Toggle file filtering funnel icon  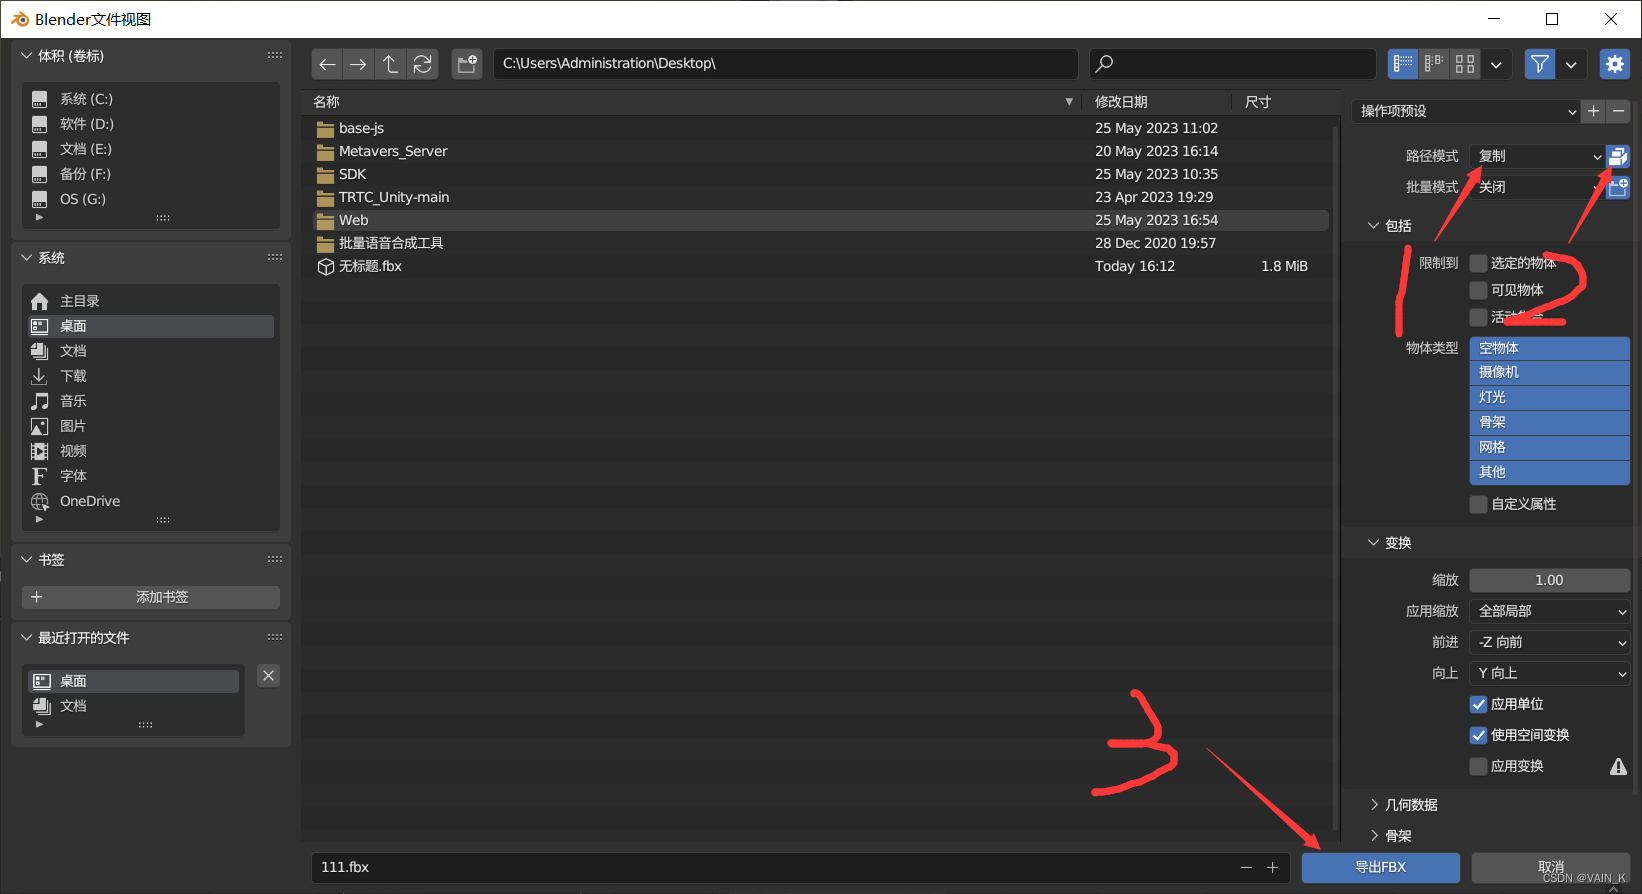click(1540, 64)
